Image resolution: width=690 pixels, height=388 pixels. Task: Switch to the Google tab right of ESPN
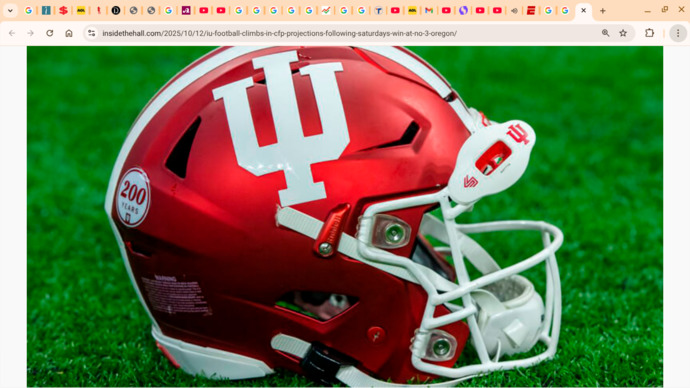coord(548,11)
